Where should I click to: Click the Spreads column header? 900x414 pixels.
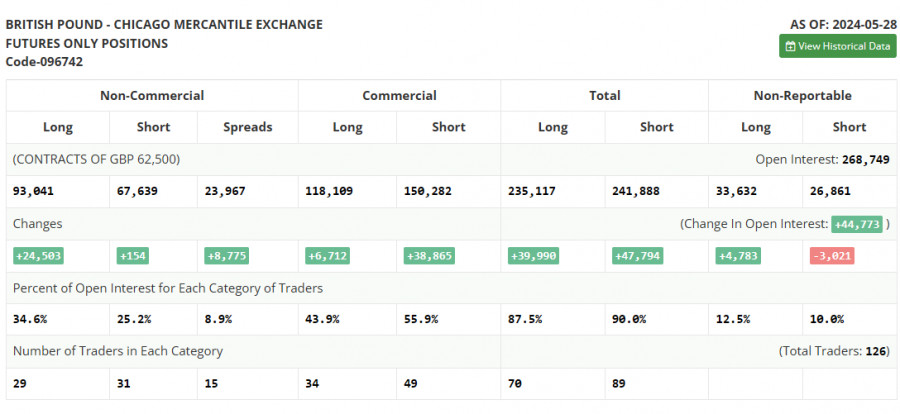click(x=247, y=127)
